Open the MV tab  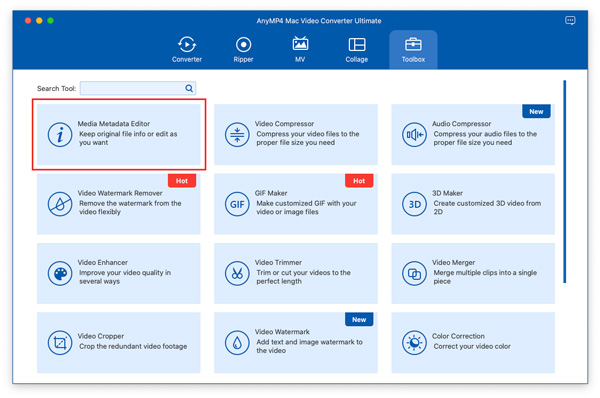pyautogui.click(x=300, y=50)
